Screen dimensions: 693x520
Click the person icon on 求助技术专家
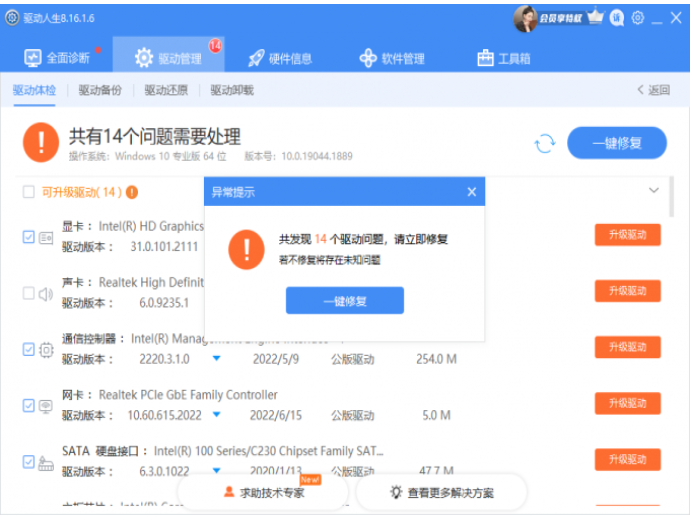(228, 492)
